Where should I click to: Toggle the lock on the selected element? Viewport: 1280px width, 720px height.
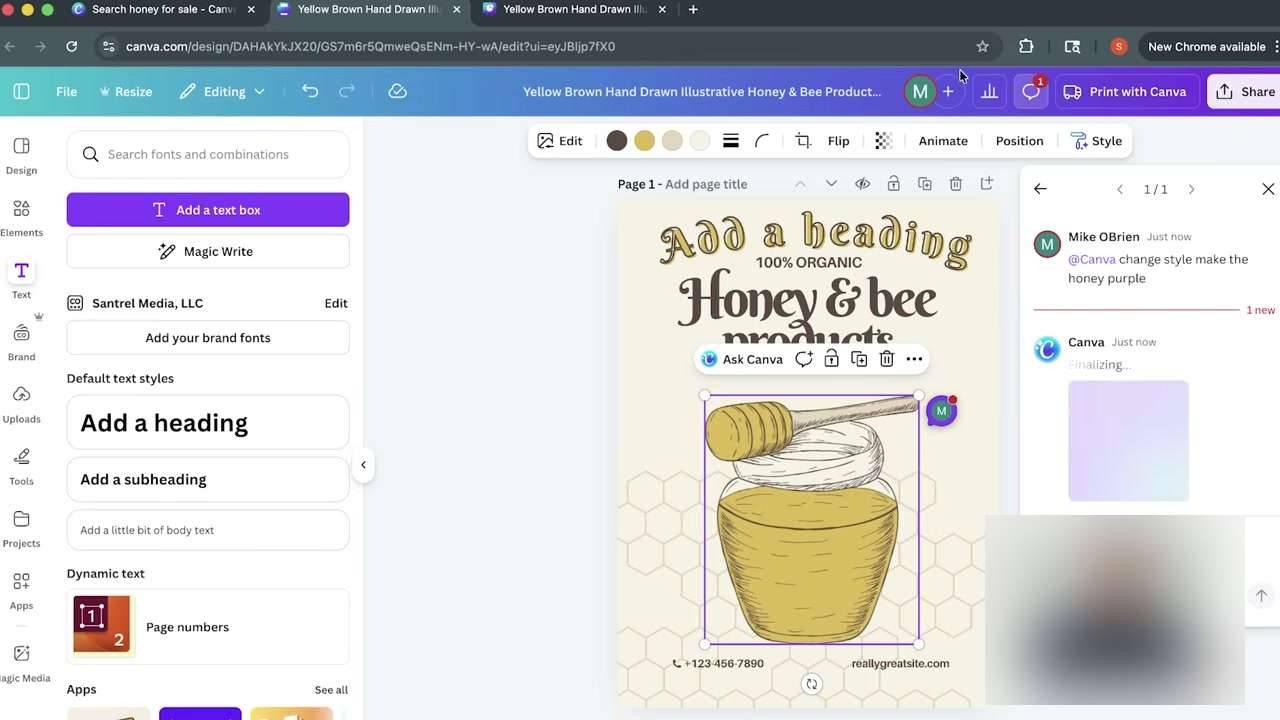coord(831,359)
